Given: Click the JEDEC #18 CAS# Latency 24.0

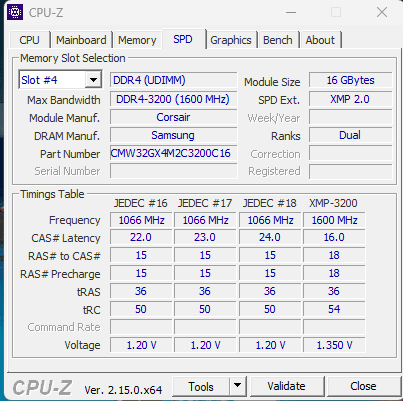Looking at the screenshot, I should (270, 237).
